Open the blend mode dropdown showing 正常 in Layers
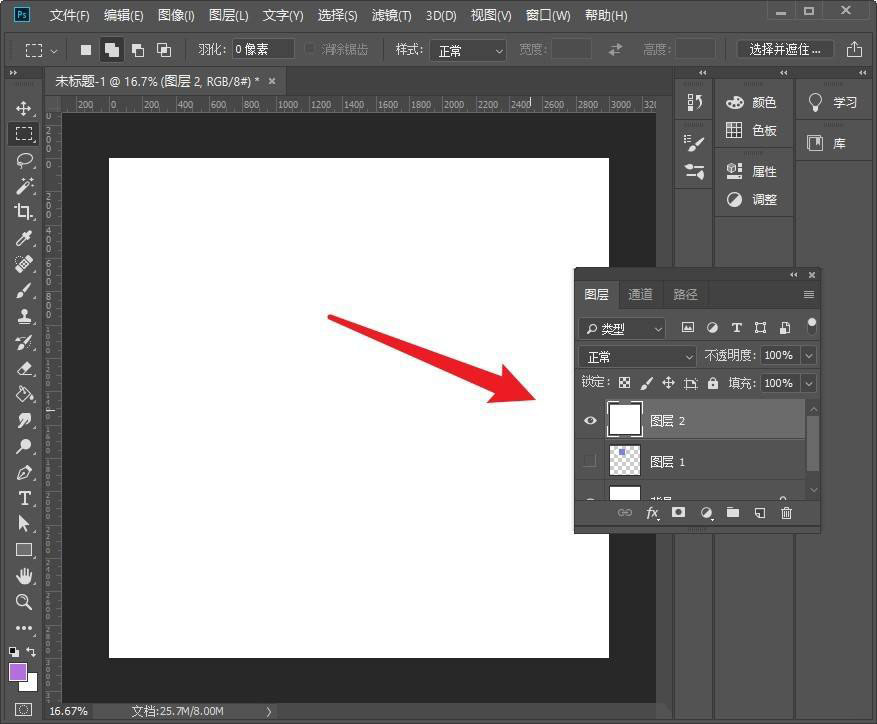Image resolution: width=877 pixels, height=724 pixels. click(x=637, y=356)
